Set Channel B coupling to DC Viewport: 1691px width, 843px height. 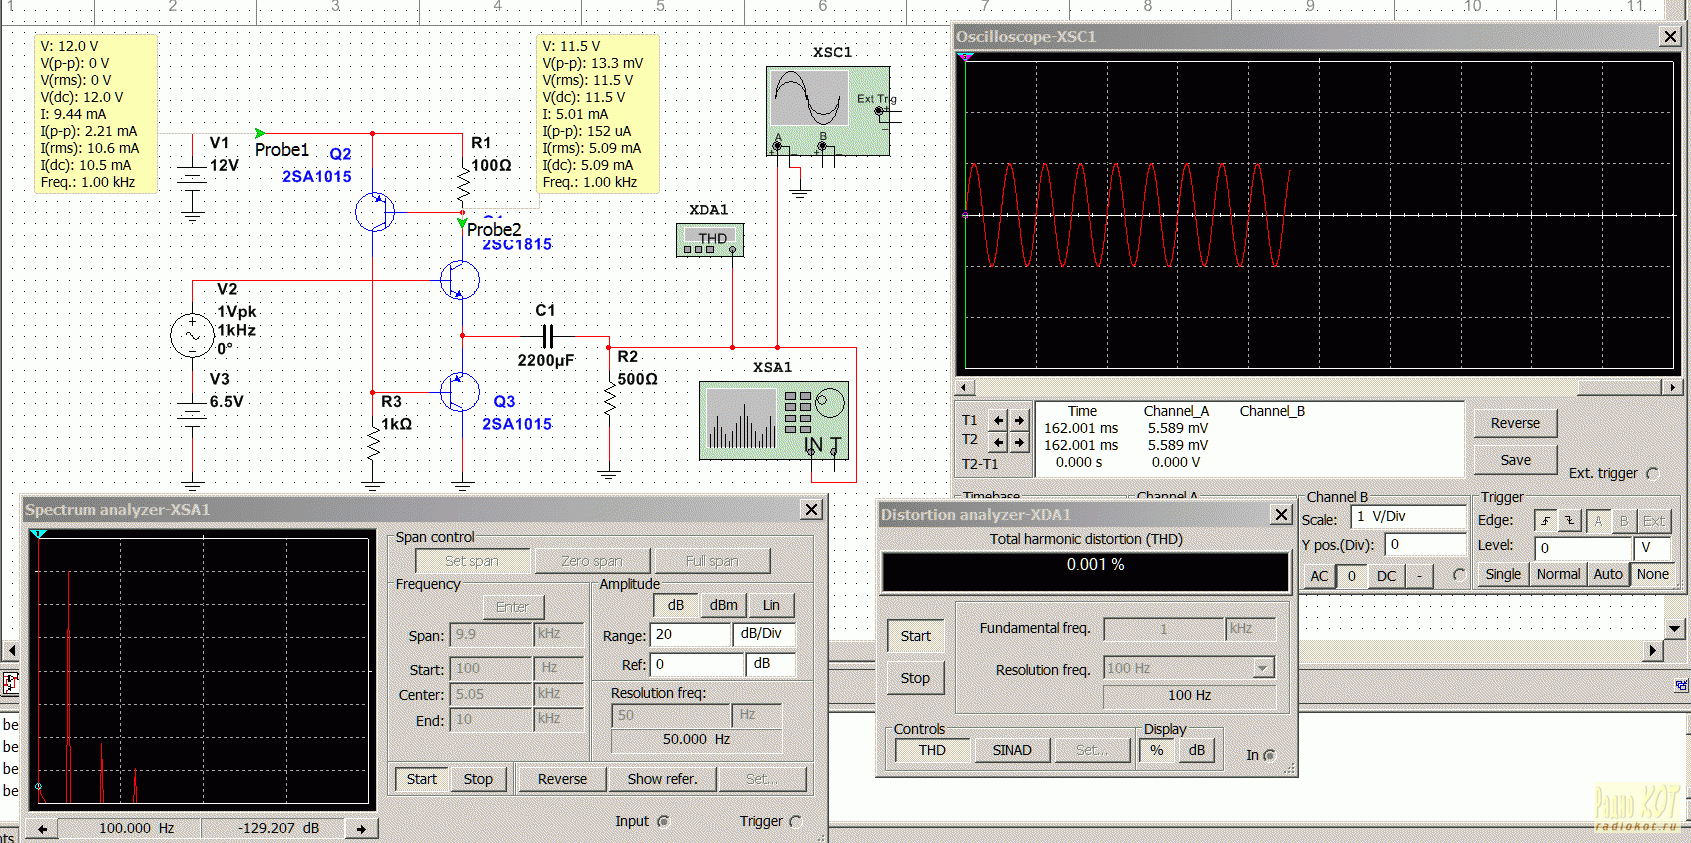(1386, 576)
